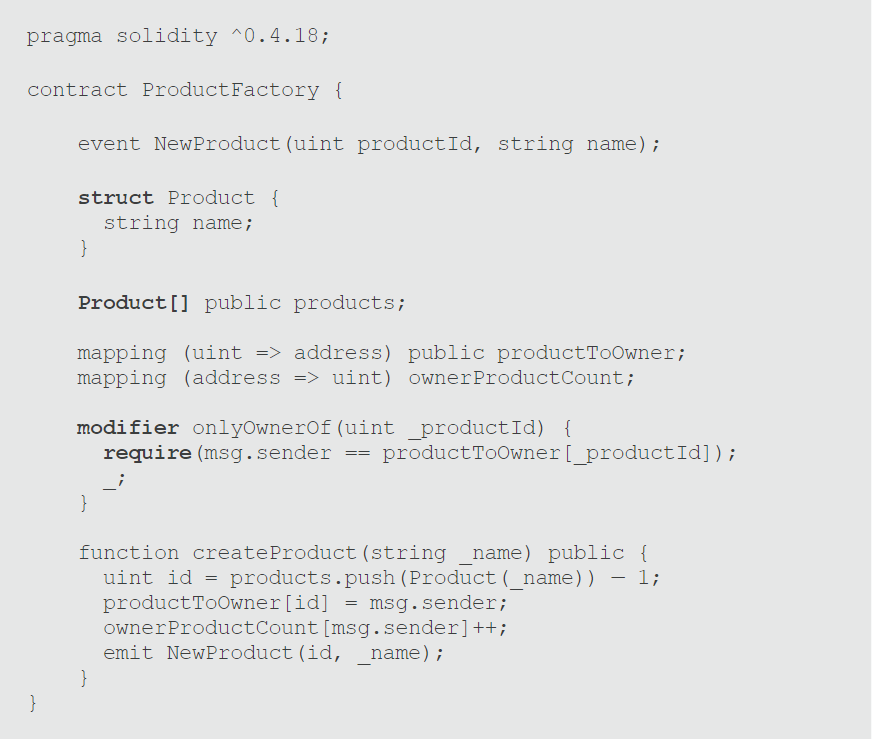Click the ProductFactory contract name

230,90
